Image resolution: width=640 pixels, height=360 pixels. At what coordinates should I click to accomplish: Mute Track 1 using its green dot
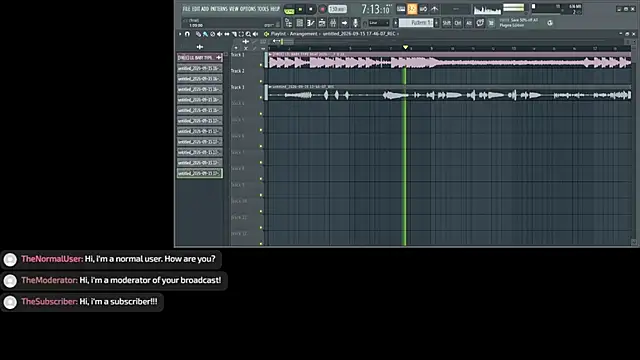(x=261, y=65)
